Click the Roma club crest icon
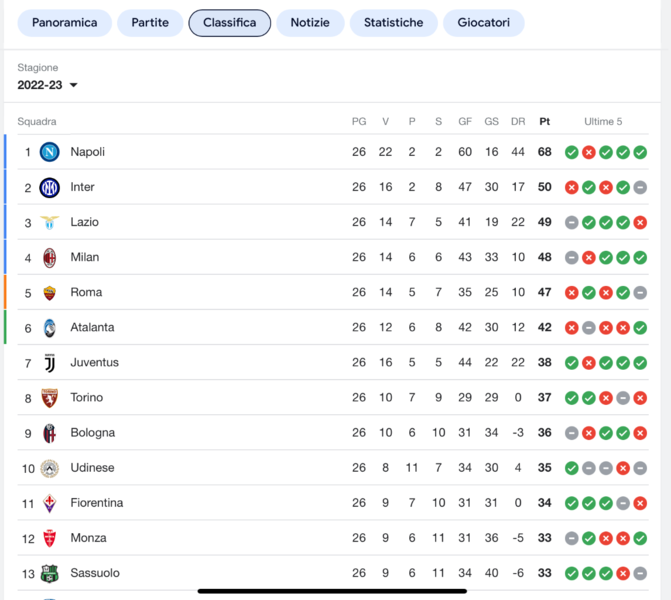The width and height of the screenshot is (671, 600). point(49,292)
